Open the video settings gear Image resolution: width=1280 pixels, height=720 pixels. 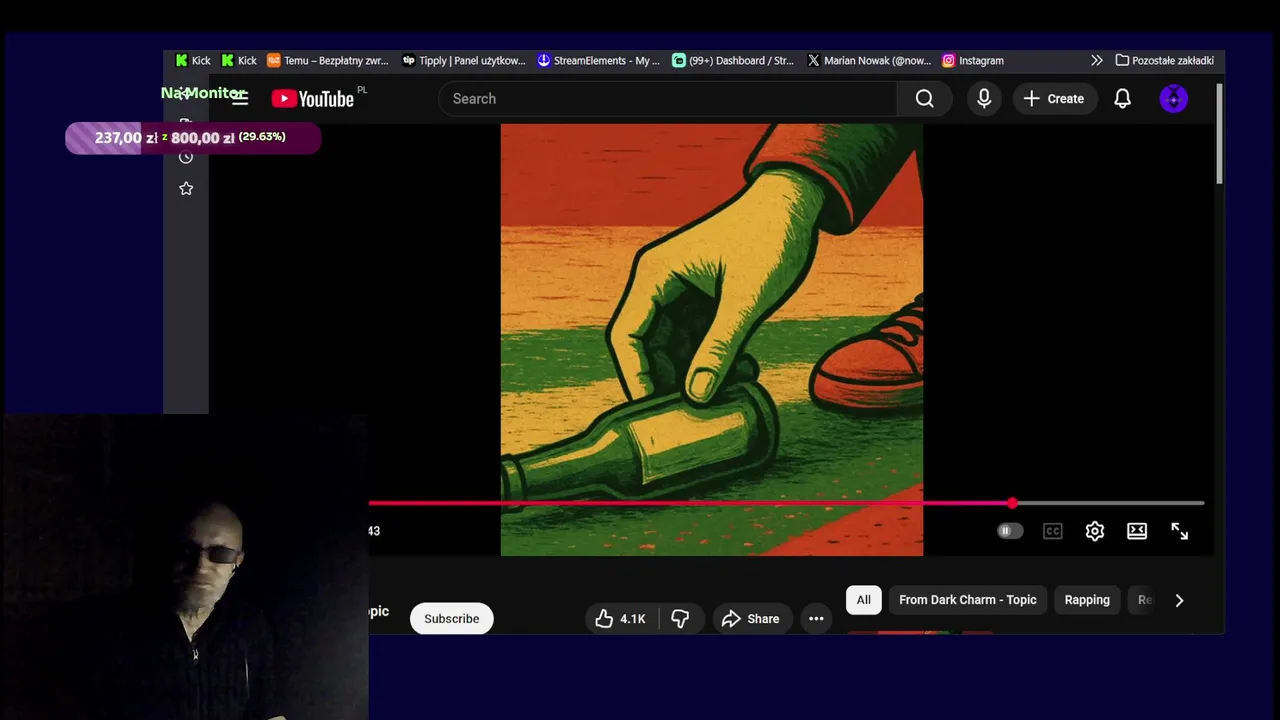pos(1095,531)
